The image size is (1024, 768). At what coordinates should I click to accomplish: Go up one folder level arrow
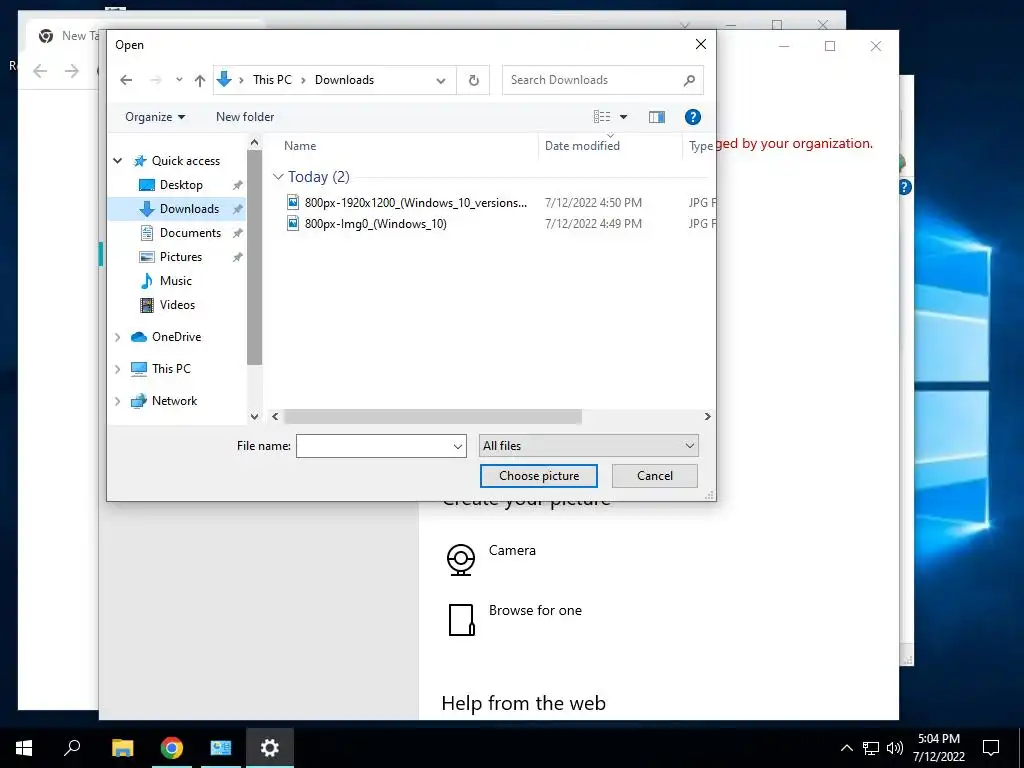coord(200,80)
